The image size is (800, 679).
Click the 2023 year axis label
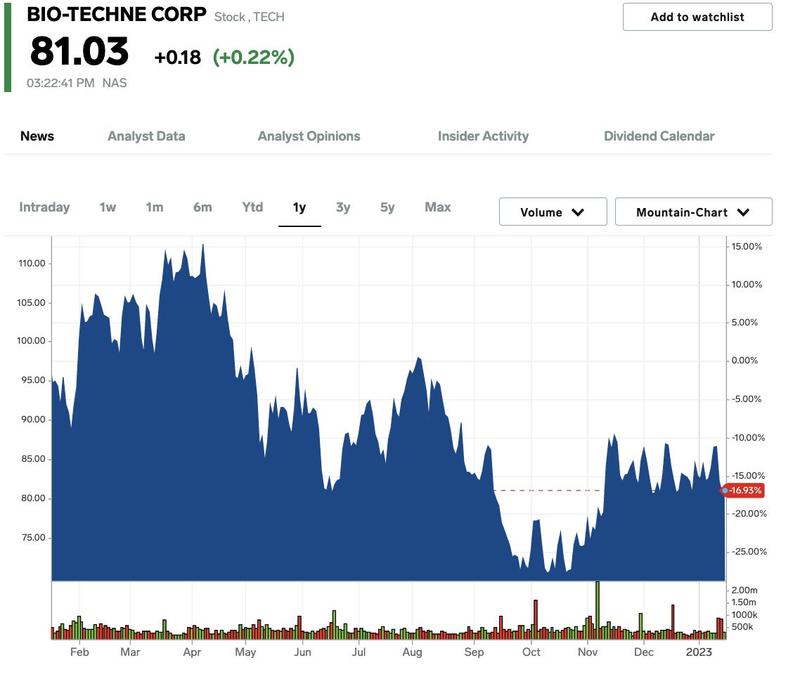(x=698, y=652)
